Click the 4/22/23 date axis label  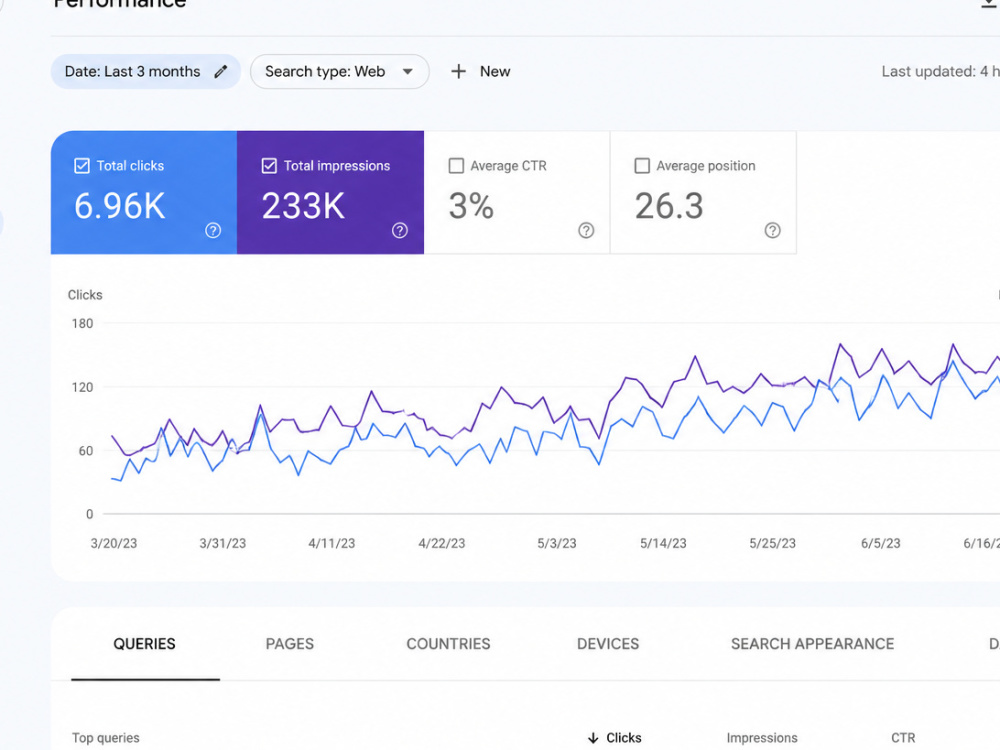click(x=441, y=543)
